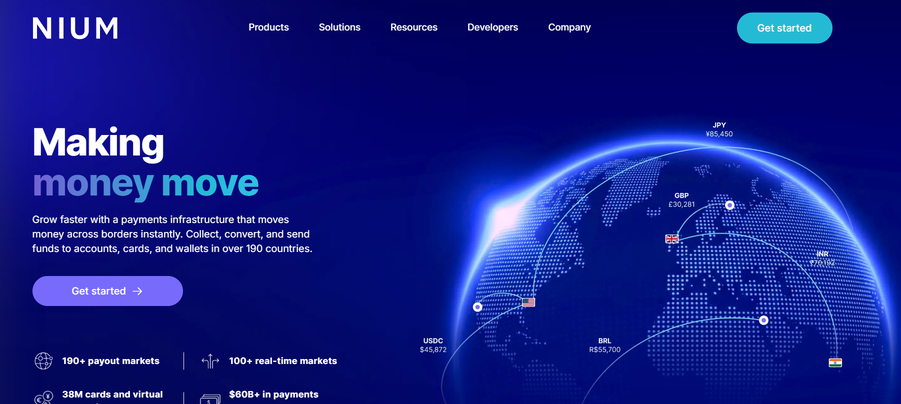Click the teal Get started button in header

[784, 28]
